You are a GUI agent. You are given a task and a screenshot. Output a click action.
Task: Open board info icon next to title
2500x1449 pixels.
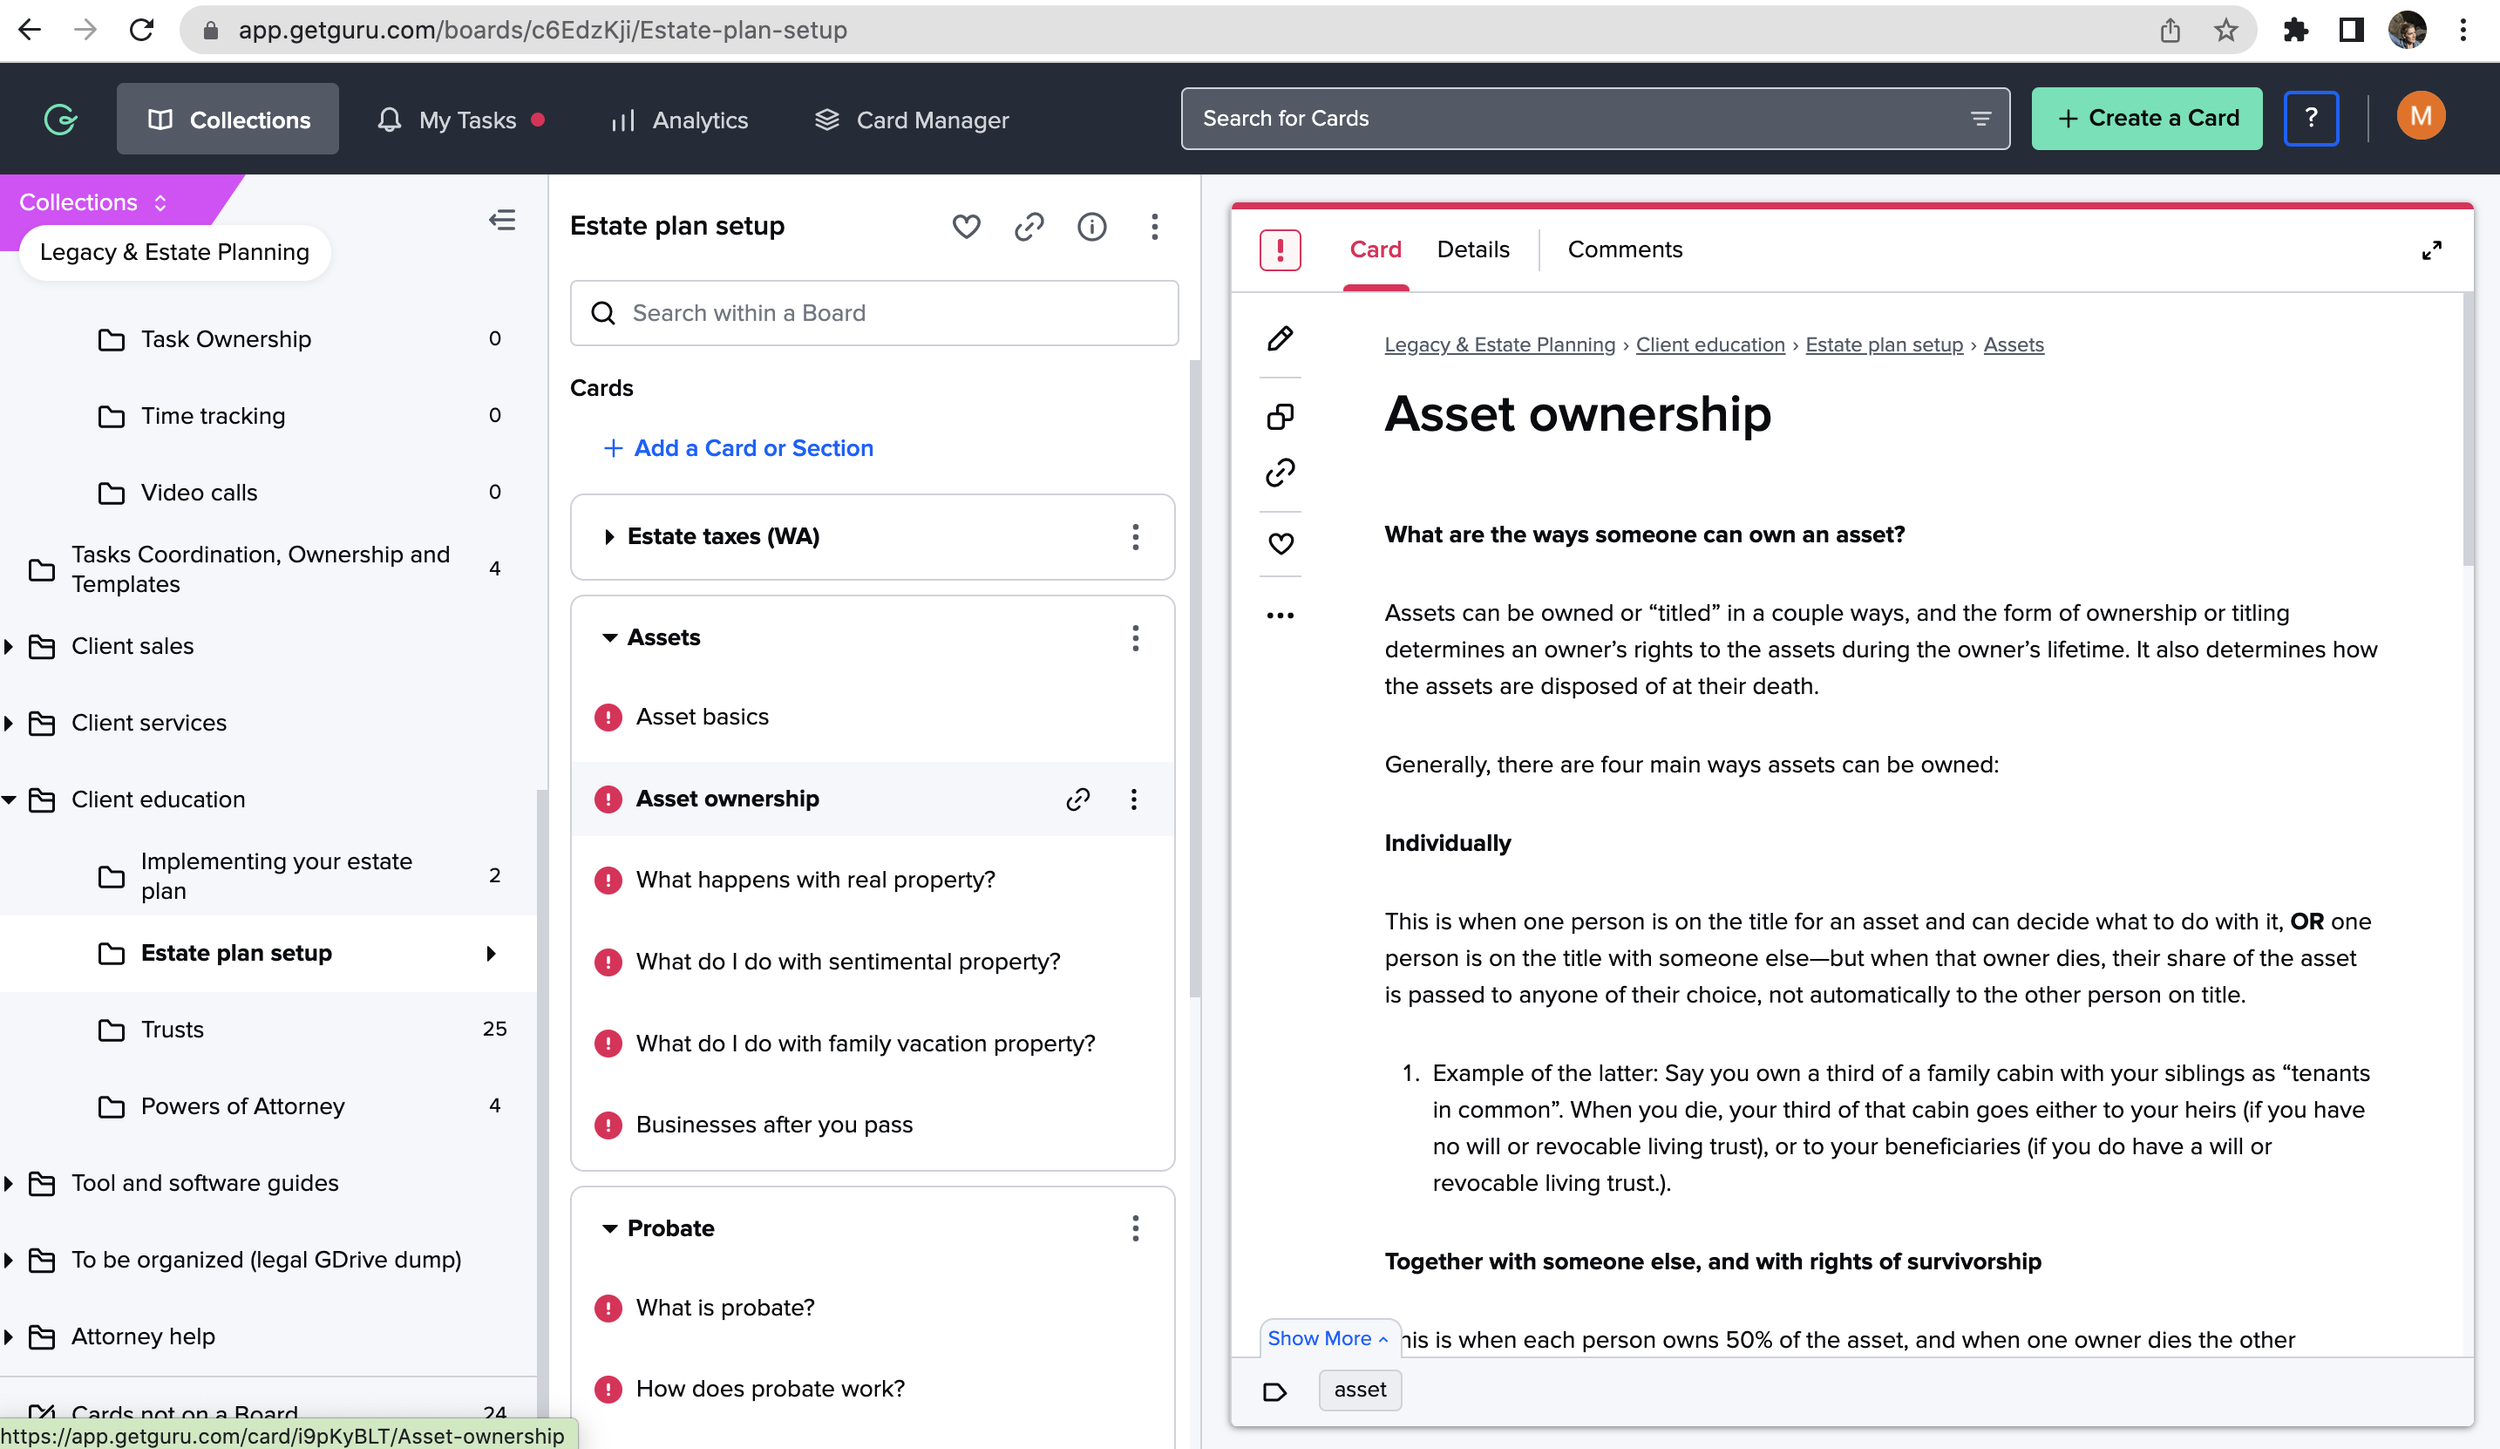1091,227
